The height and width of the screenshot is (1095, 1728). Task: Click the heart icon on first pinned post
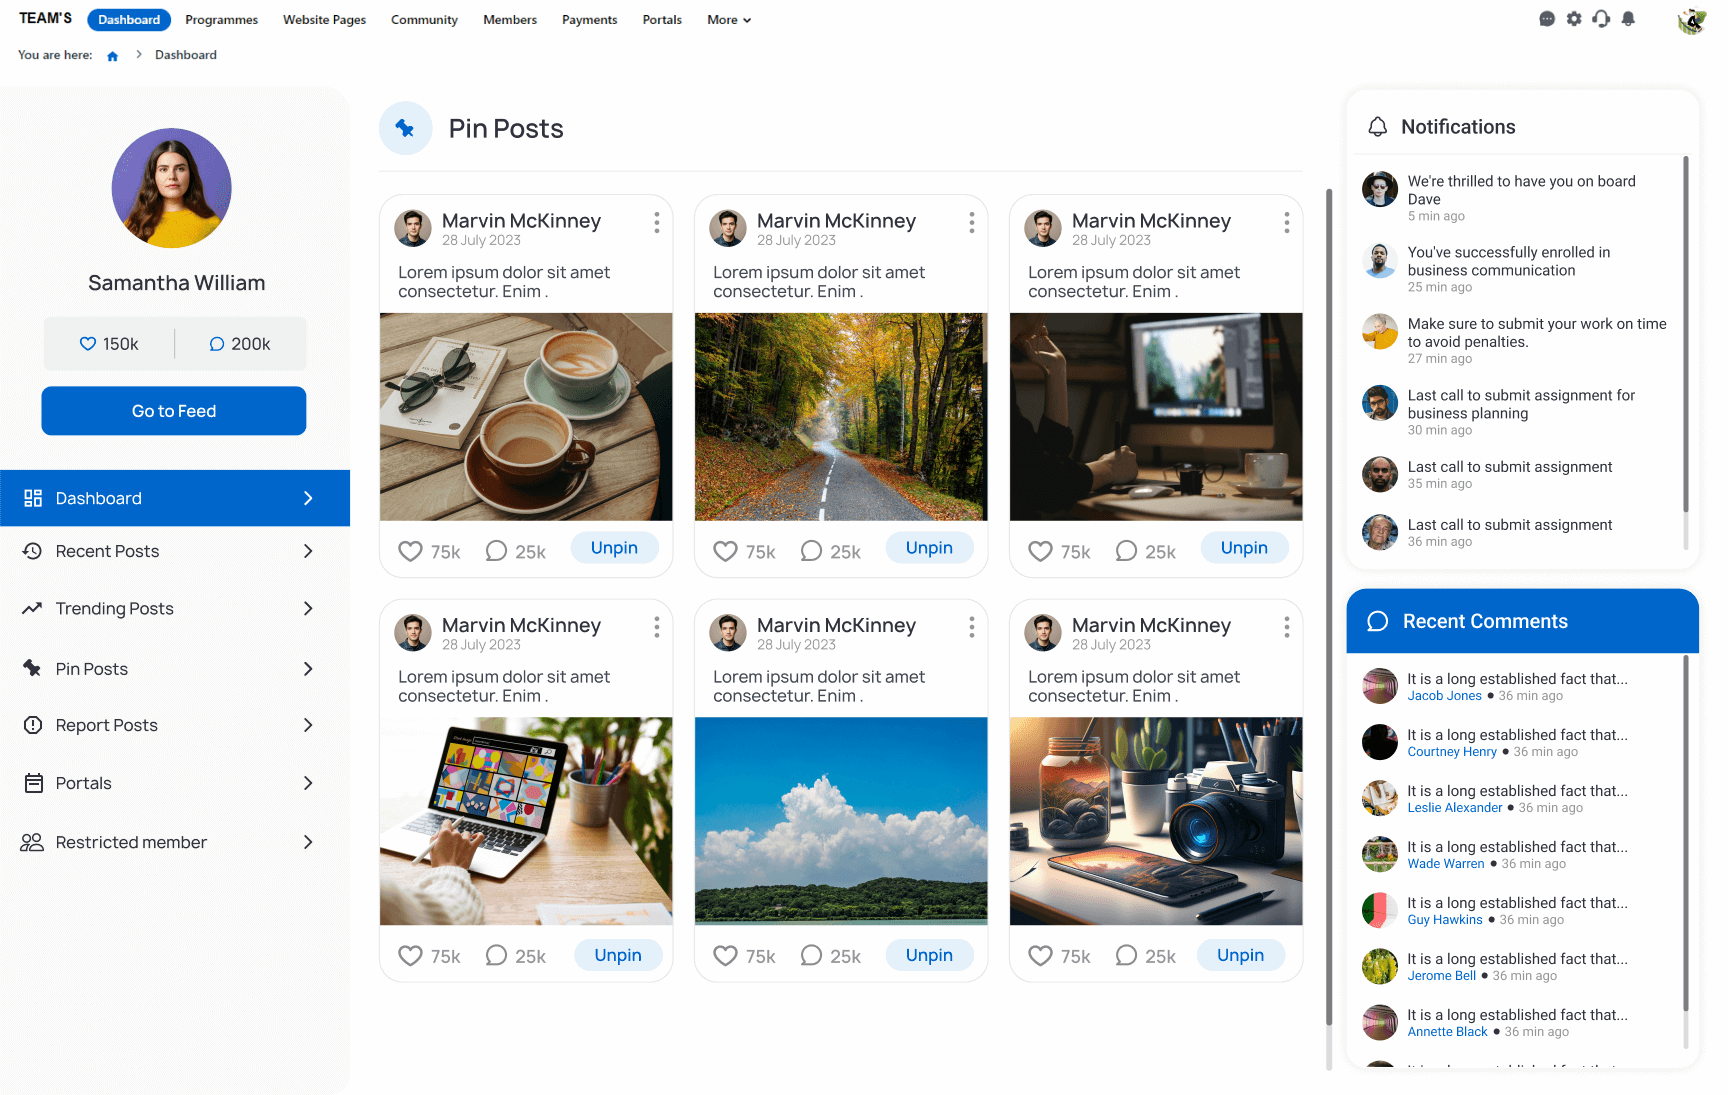pos(411,551)
